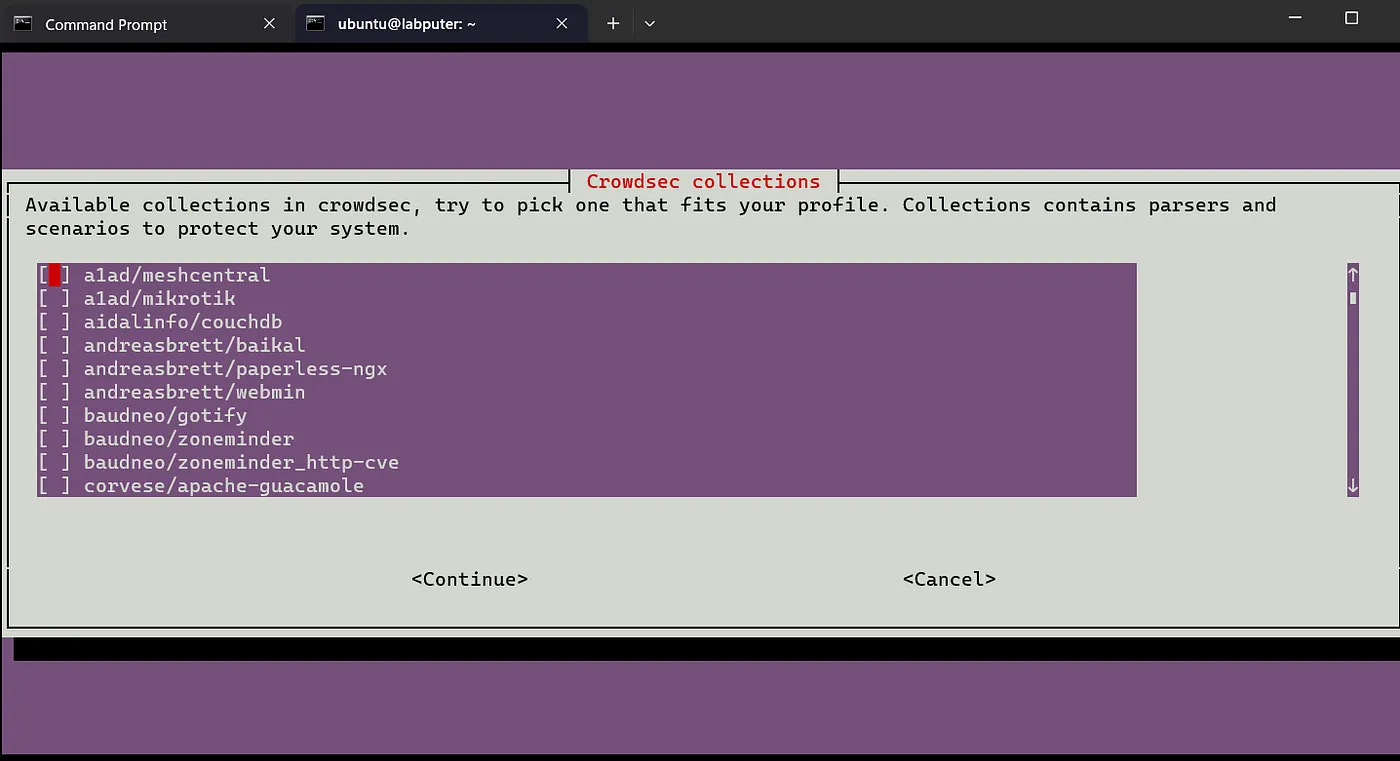Maximize the terminal window

click(1351, 18)
